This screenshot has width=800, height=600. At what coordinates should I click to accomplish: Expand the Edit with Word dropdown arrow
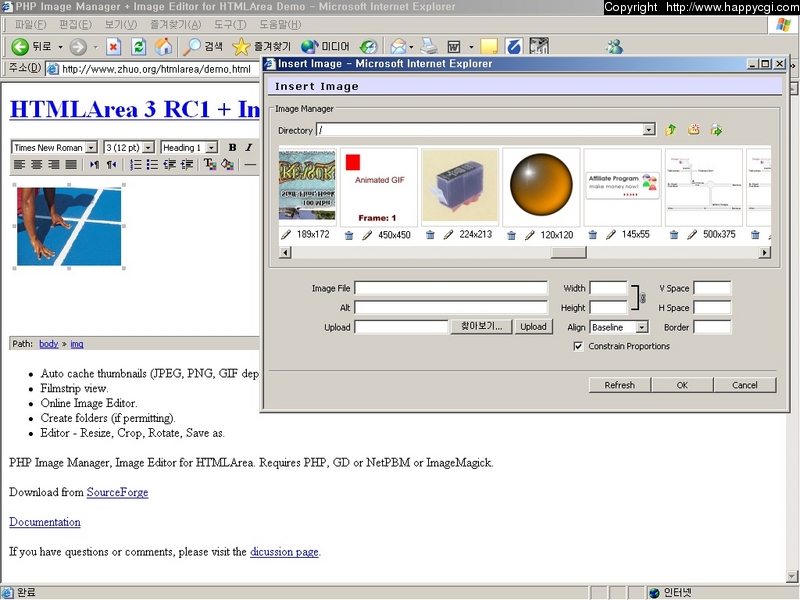coord(471,47)
